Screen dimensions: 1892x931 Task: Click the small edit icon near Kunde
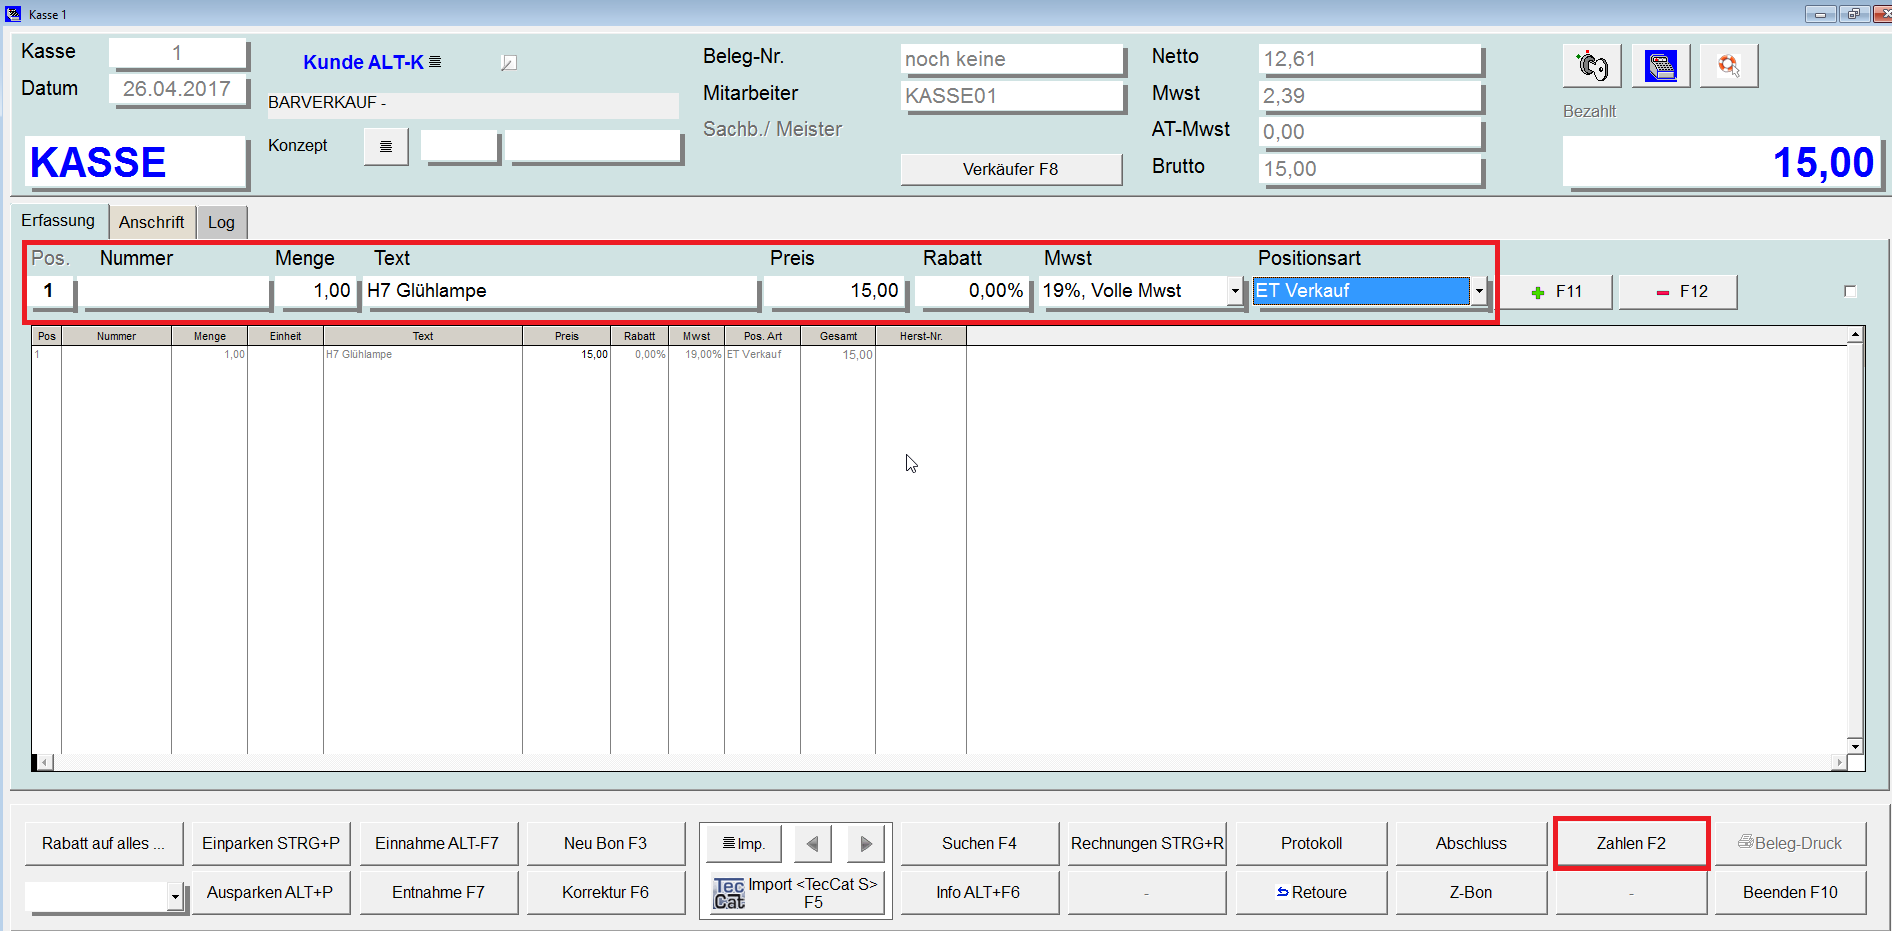tap(508, 63)
